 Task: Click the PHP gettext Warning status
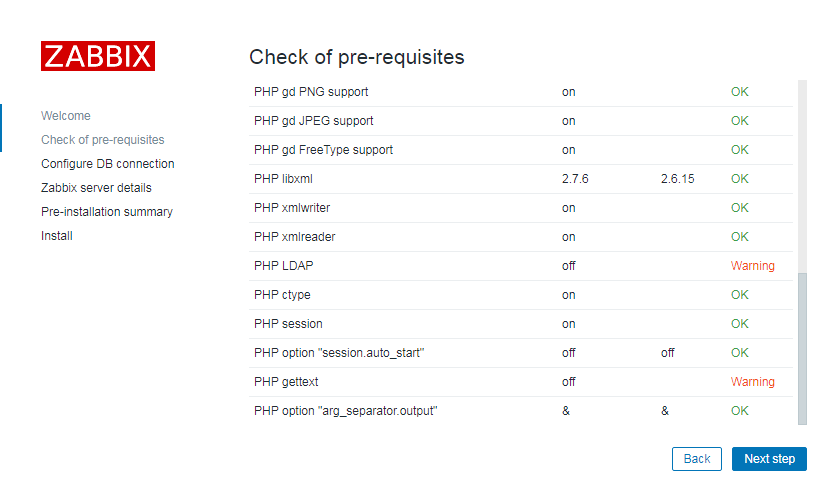752,382
